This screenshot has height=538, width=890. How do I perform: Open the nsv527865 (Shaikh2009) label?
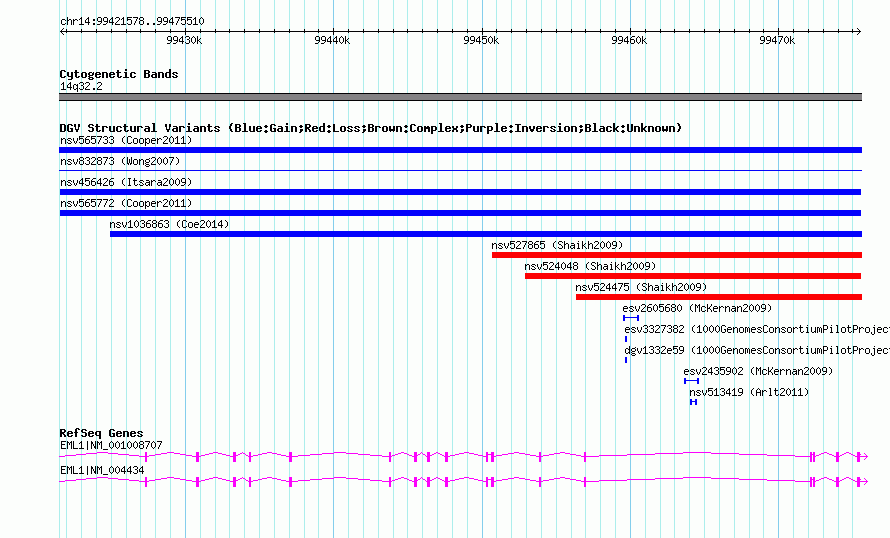(557, 245)
